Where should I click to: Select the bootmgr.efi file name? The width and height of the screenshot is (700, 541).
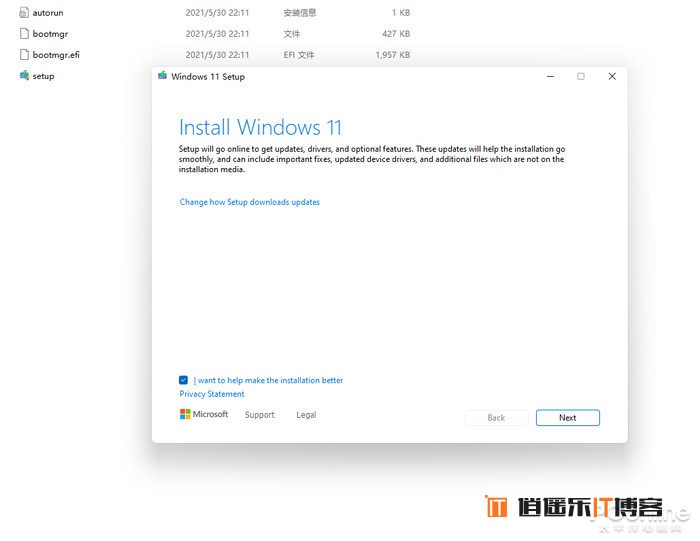click(x=56, y=55)
